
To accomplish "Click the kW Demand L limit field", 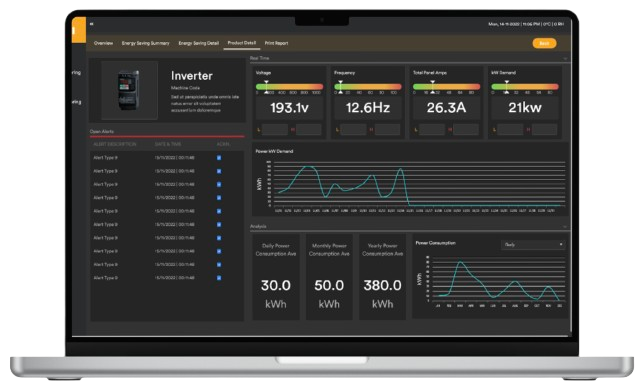I will (510, 130).
